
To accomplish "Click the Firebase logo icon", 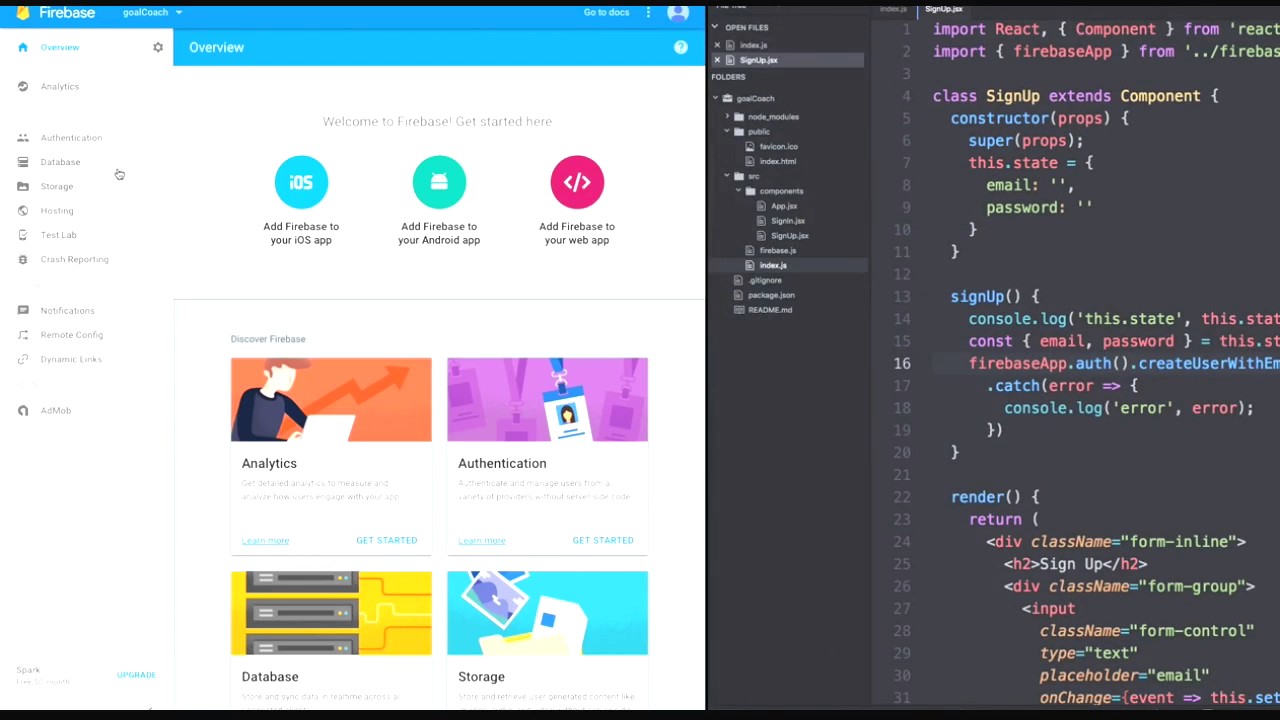I will point(23,12).
